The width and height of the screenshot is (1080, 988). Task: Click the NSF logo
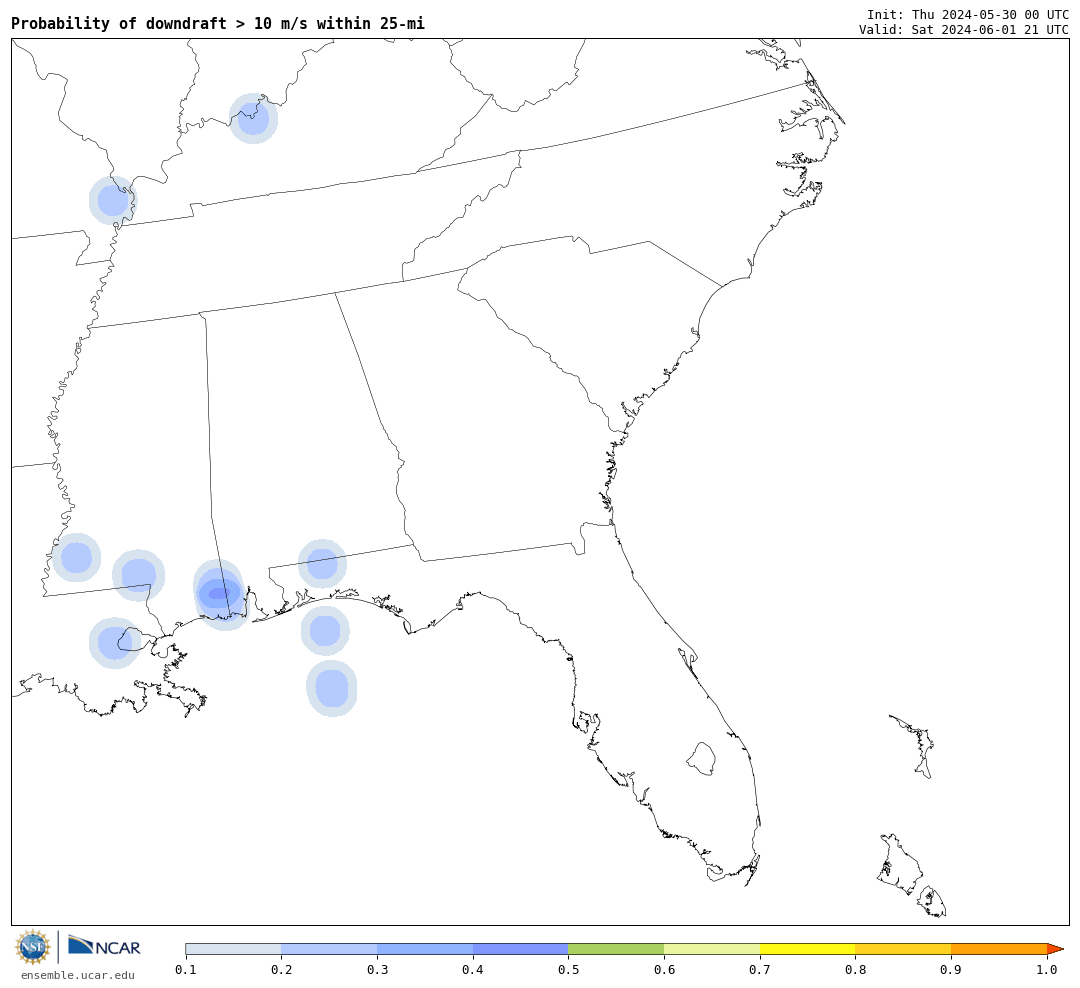tap(33, 947)
